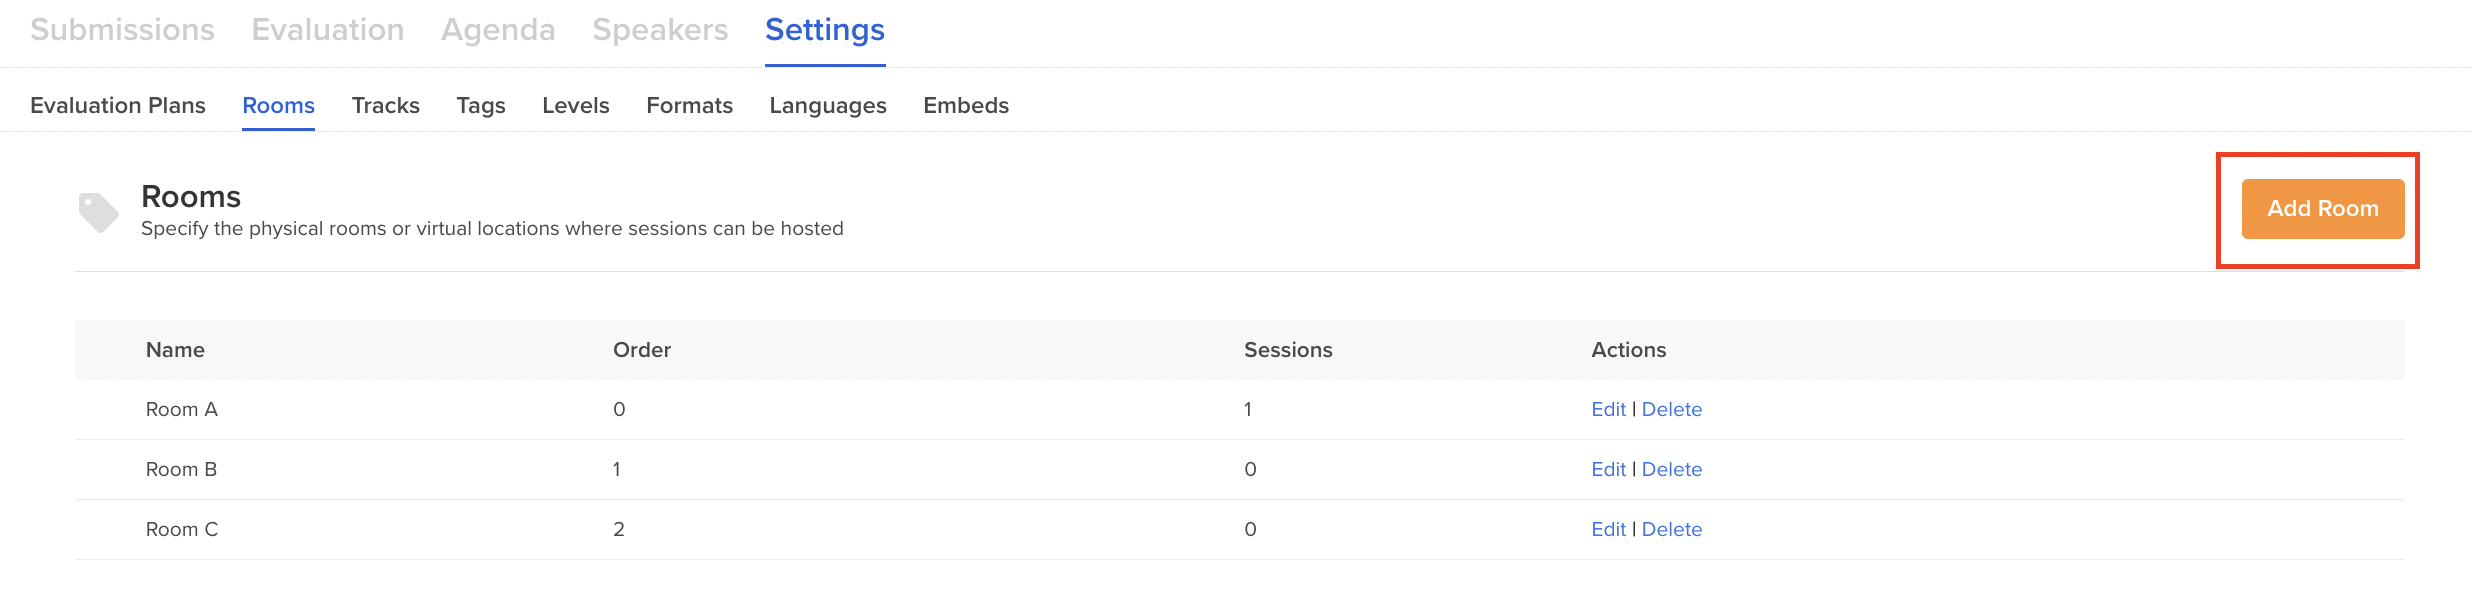Viewport: 2472px width, 602px height.
Task: Open the Tags sub-tab
Action: [481, 105]
